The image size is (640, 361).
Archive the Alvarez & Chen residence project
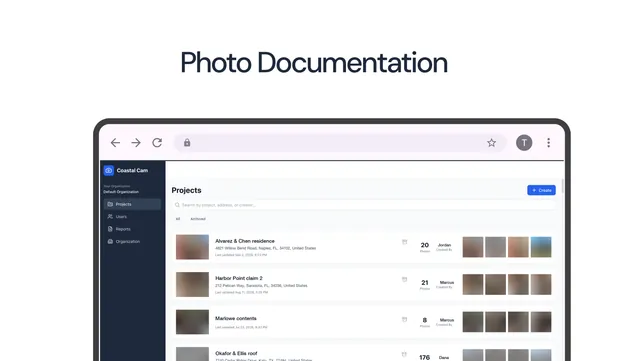point(404,242)
